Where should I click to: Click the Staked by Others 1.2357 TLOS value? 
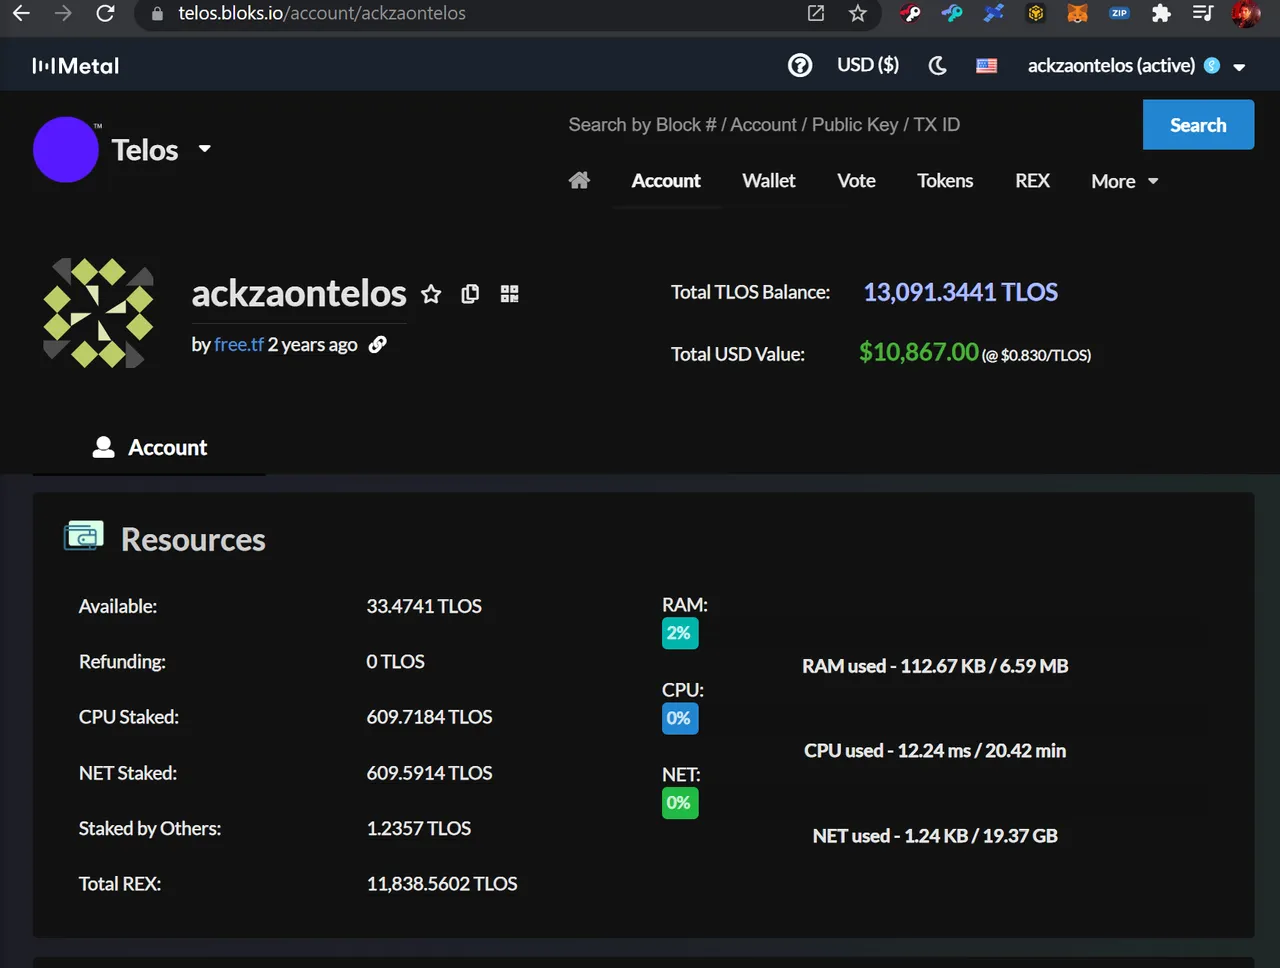tap(418, 828)
